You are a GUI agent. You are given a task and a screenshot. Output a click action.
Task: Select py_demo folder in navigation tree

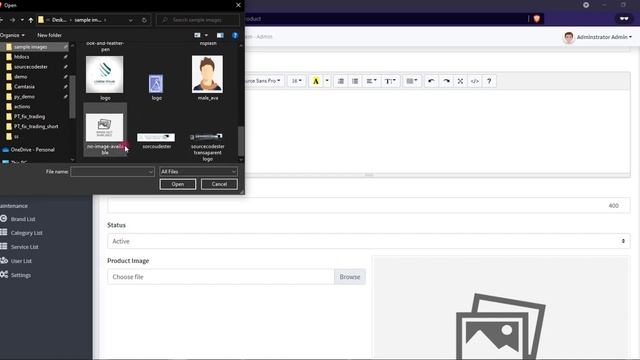pyautogui.click(x=24, y=97)
